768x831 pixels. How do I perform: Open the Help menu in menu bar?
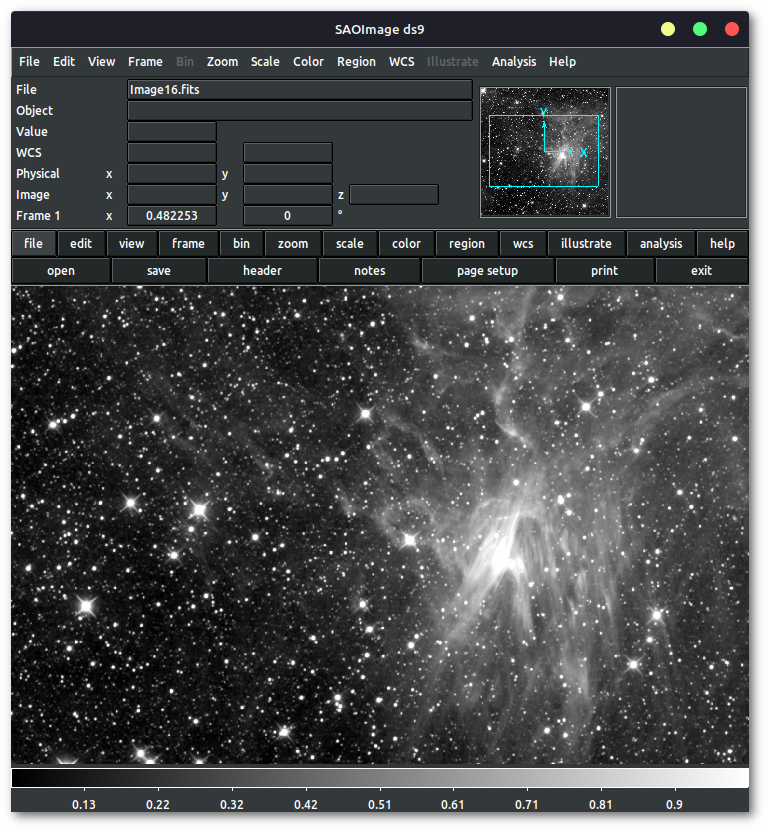coord(562,61)
